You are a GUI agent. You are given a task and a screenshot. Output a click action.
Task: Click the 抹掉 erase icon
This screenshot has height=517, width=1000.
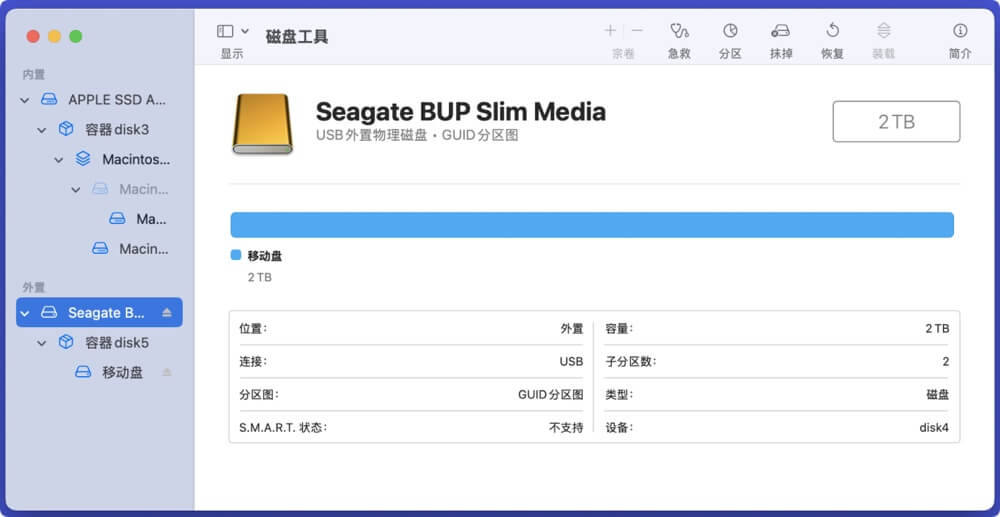click(781, 31)
